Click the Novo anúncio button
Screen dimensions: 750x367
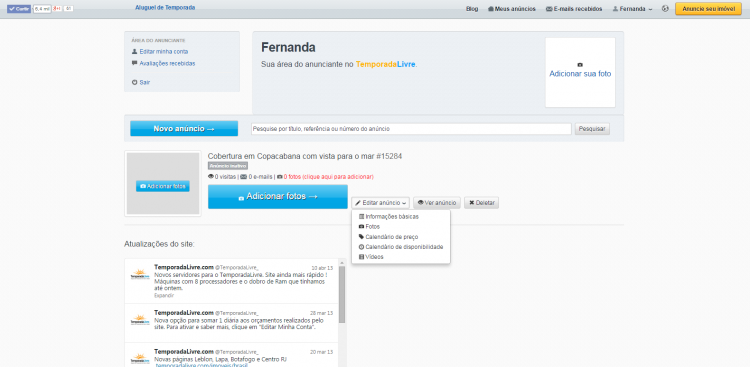[x=184, y=129]
